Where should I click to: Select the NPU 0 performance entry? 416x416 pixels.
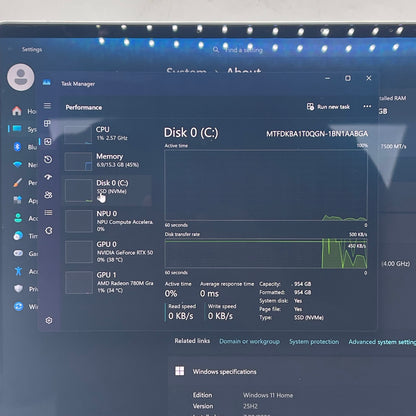(108, 221)
